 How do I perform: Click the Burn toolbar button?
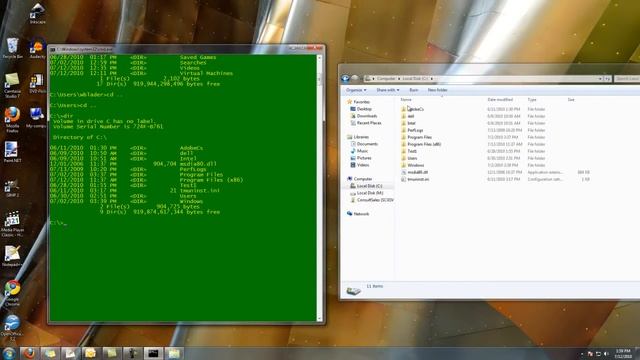413,90
